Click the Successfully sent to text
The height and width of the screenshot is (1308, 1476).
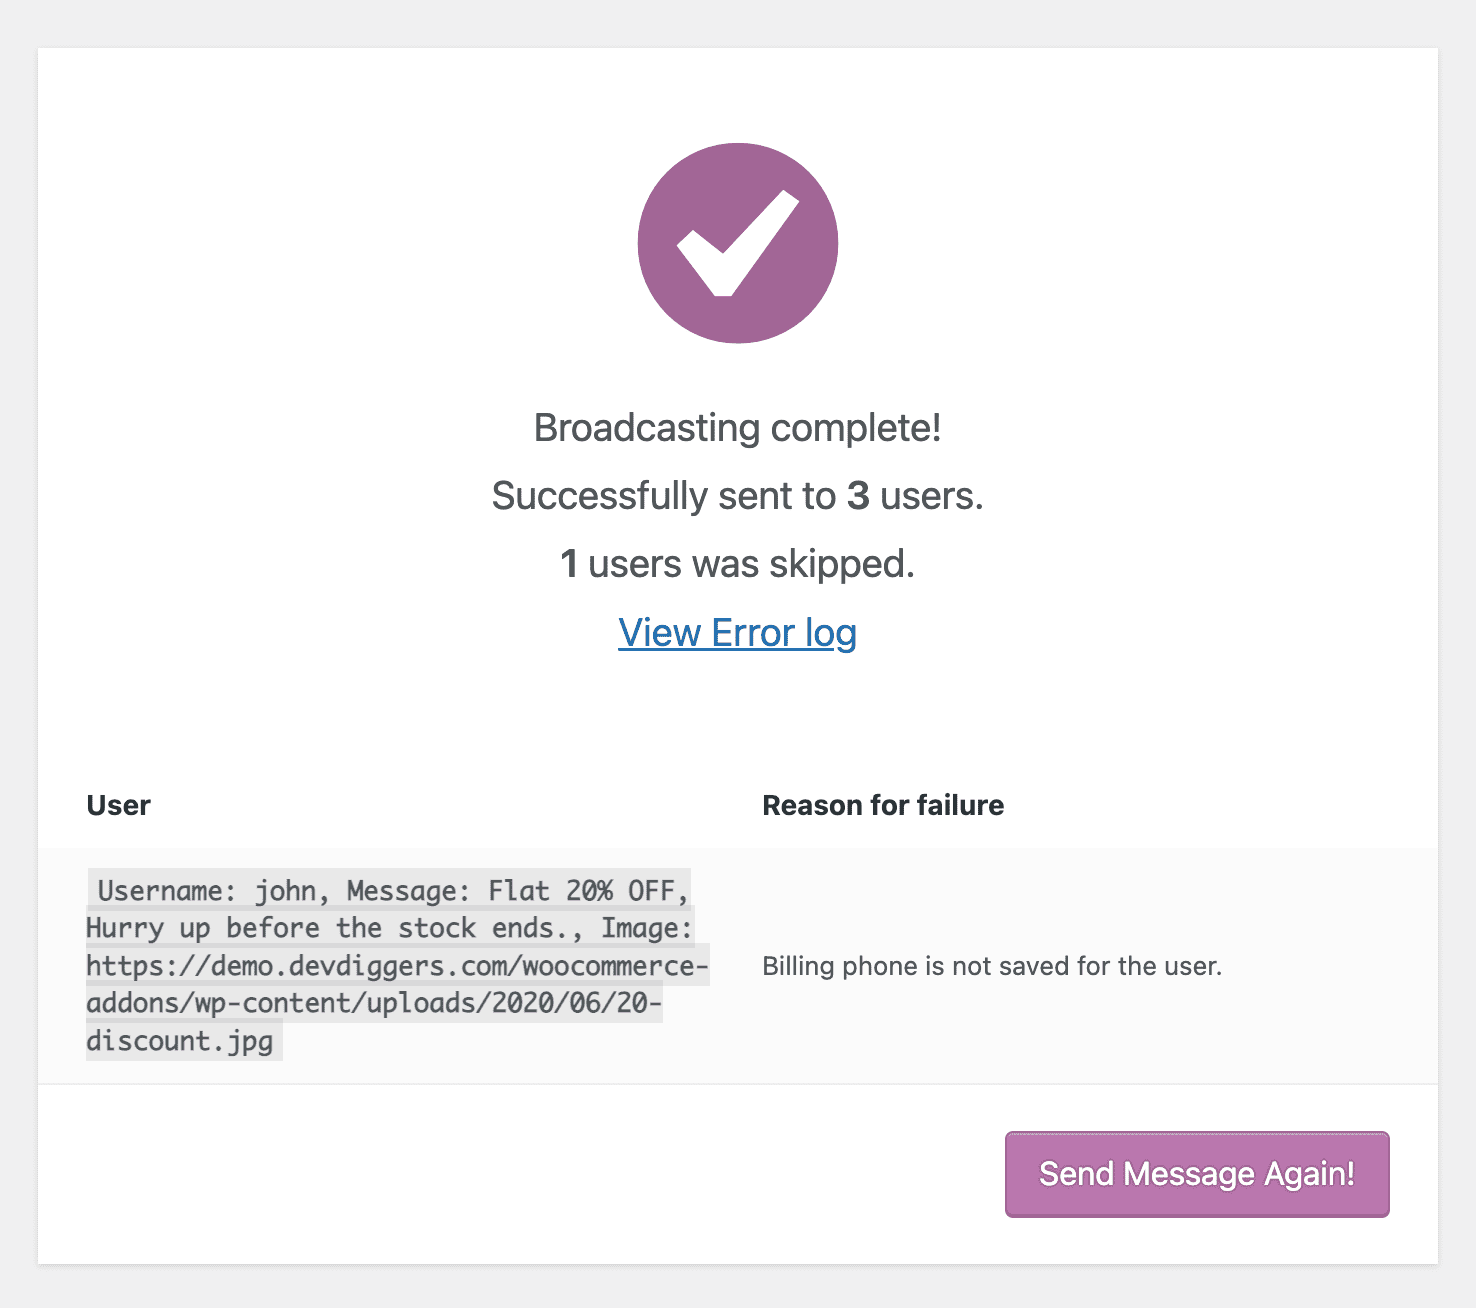[663, 496]
